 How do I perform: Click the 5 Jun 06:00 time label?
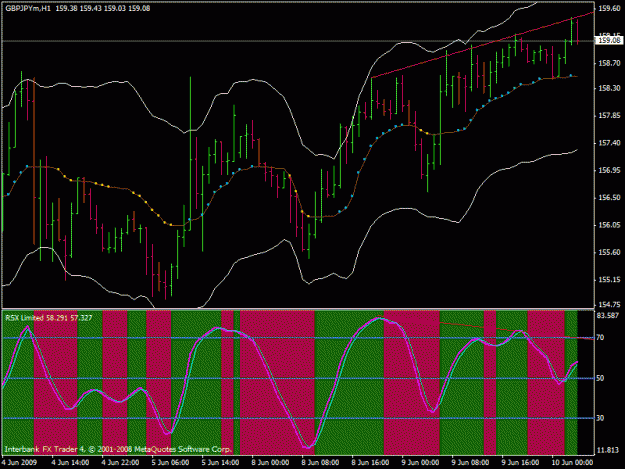click(x=170, y=463)
